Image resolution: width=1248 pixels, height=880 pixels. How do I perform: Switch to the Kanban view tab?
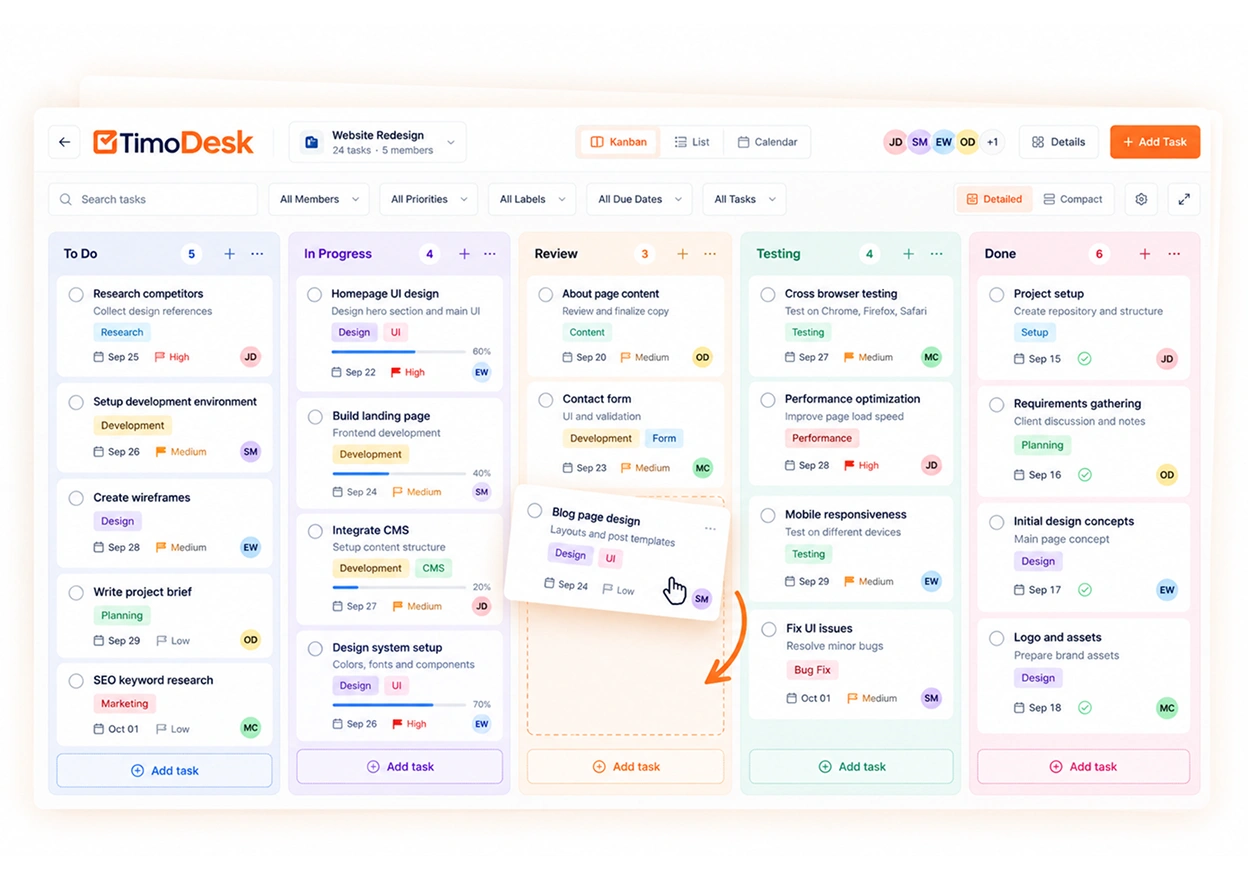tap(618, 142)
